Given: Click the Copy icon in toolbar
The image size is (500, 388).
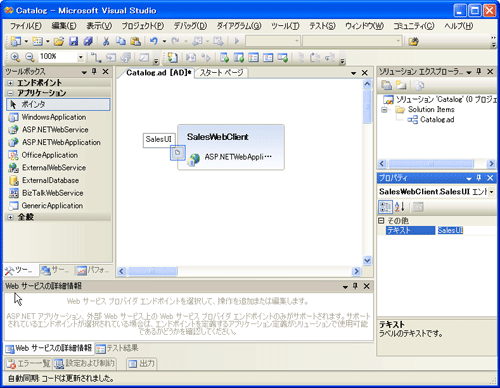Looking at the screenshot, I should [x=120, y=41].
